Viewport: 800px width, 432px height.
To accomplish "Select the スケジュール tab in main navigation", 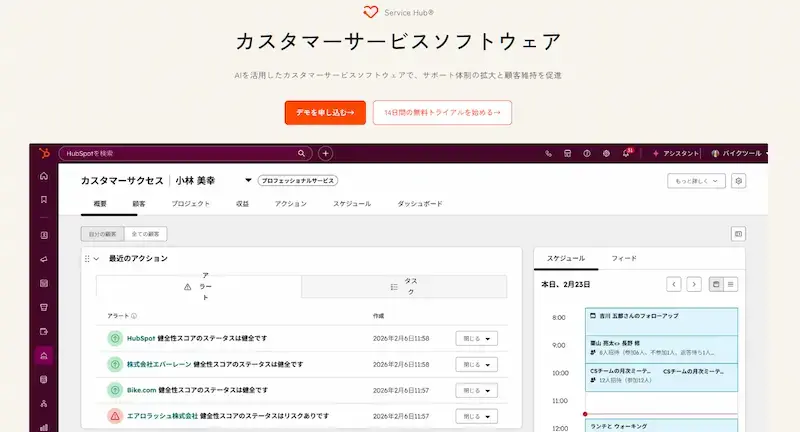I will [x=352, y=204].
